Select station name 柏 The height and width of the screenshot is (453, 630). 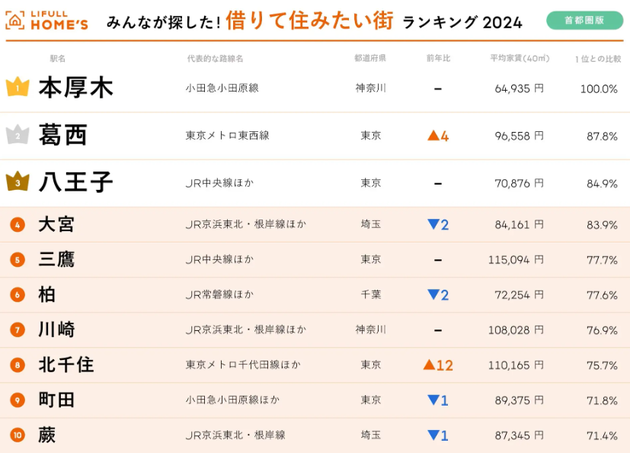tap(47, 295)
